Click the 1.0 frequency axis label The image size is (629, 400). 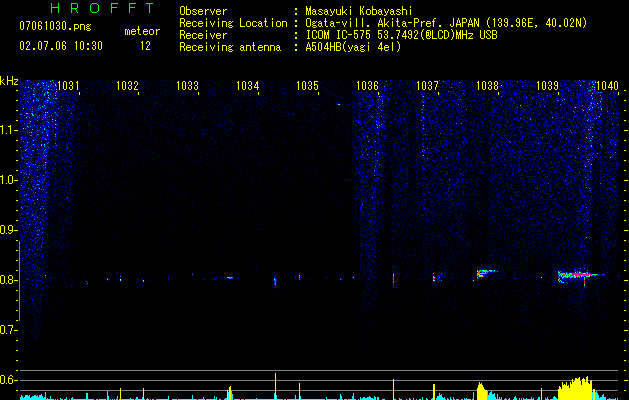[8, 180]
